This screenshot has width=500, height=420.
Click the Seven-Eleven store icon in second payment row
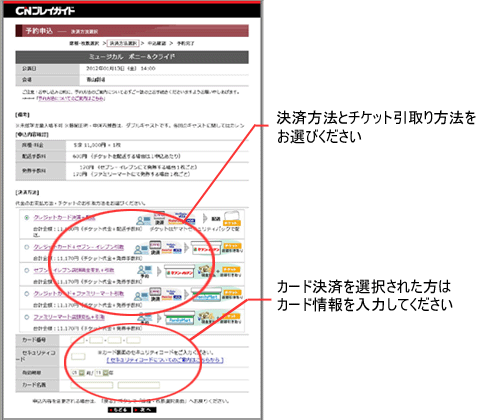(x=207, y=248)
